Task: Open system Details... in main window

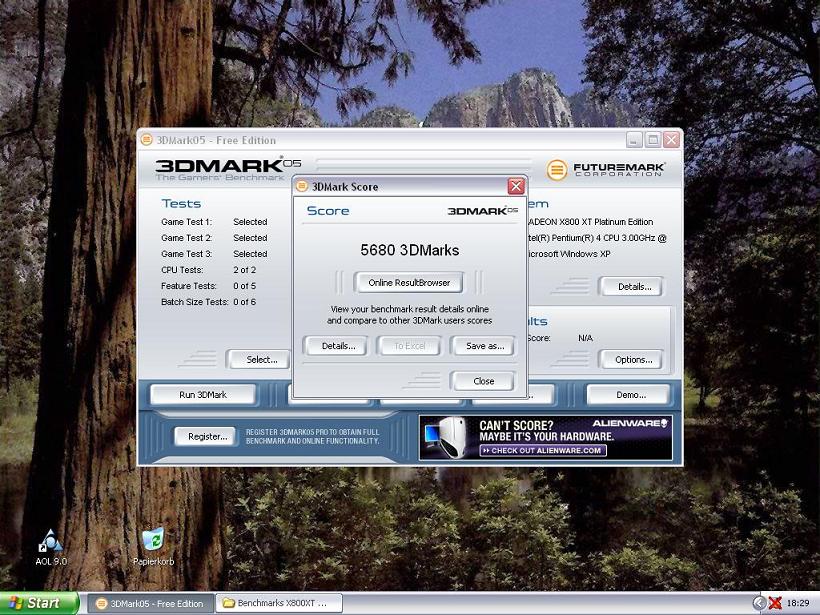Action: point(631,287)
